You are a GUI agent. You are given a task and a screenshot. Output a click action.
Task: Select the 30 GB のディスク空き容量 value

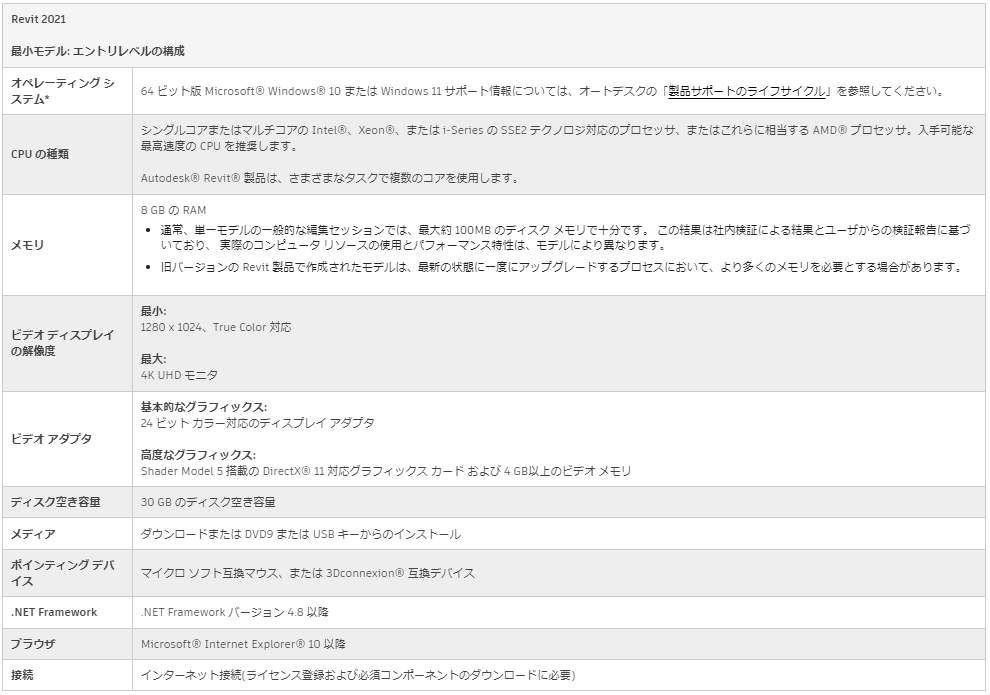(x=208, y=502)
